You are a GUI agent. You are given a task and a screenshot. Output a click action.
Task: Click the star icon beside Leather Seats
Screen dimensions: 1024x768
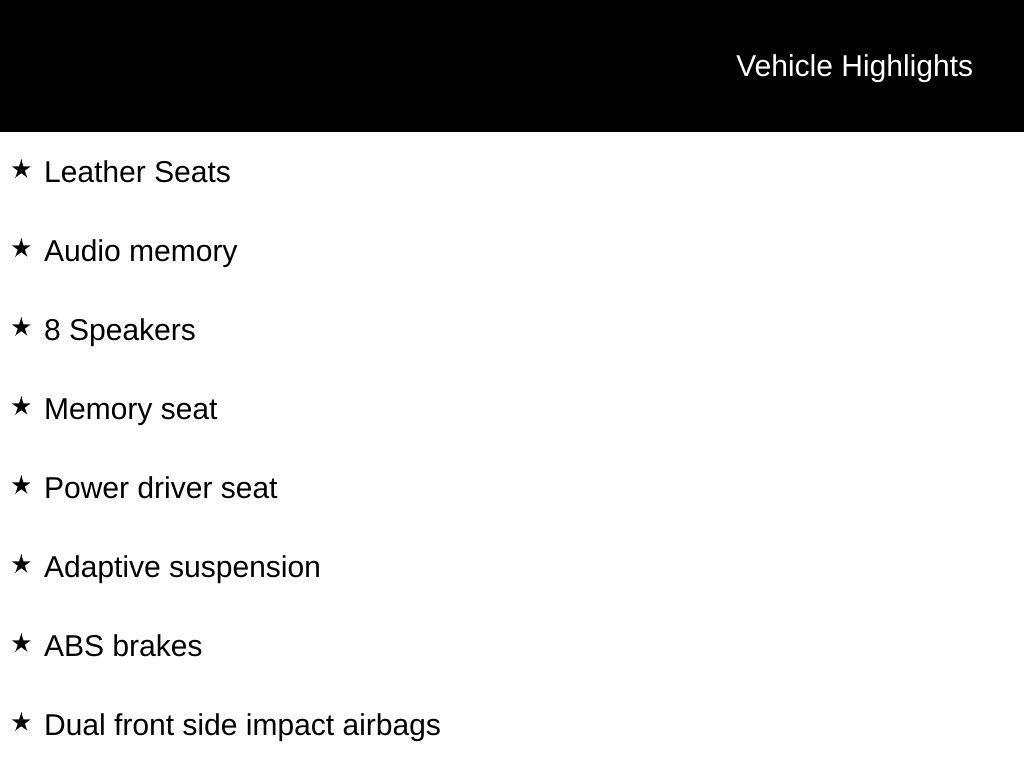pyautogui.click(x=21, y=169)
